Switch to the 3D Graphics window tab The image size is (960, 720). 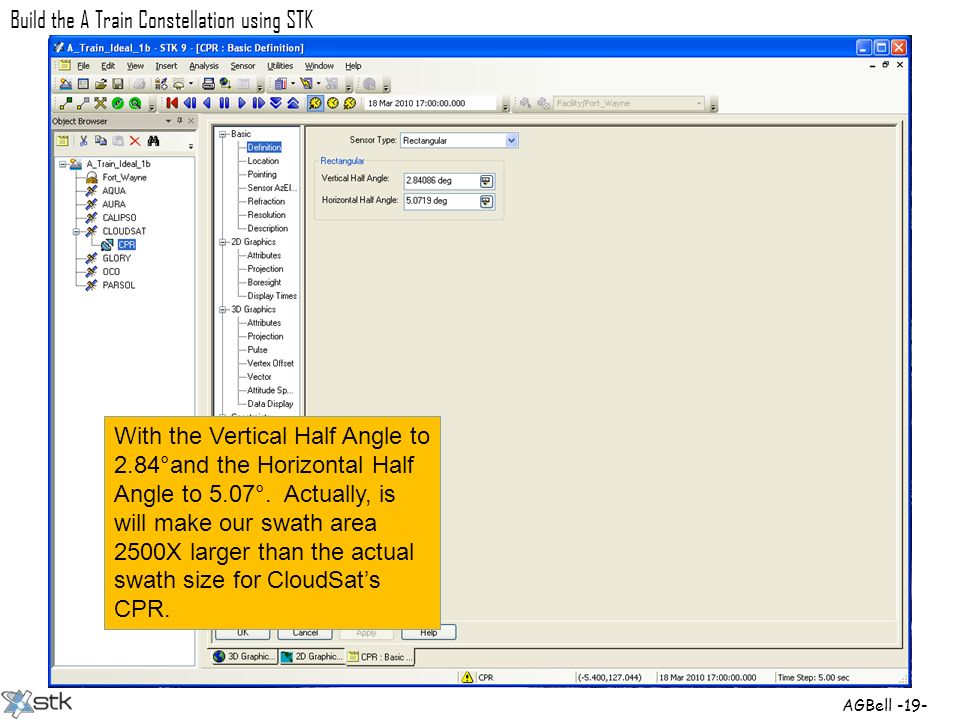(244, 656)
